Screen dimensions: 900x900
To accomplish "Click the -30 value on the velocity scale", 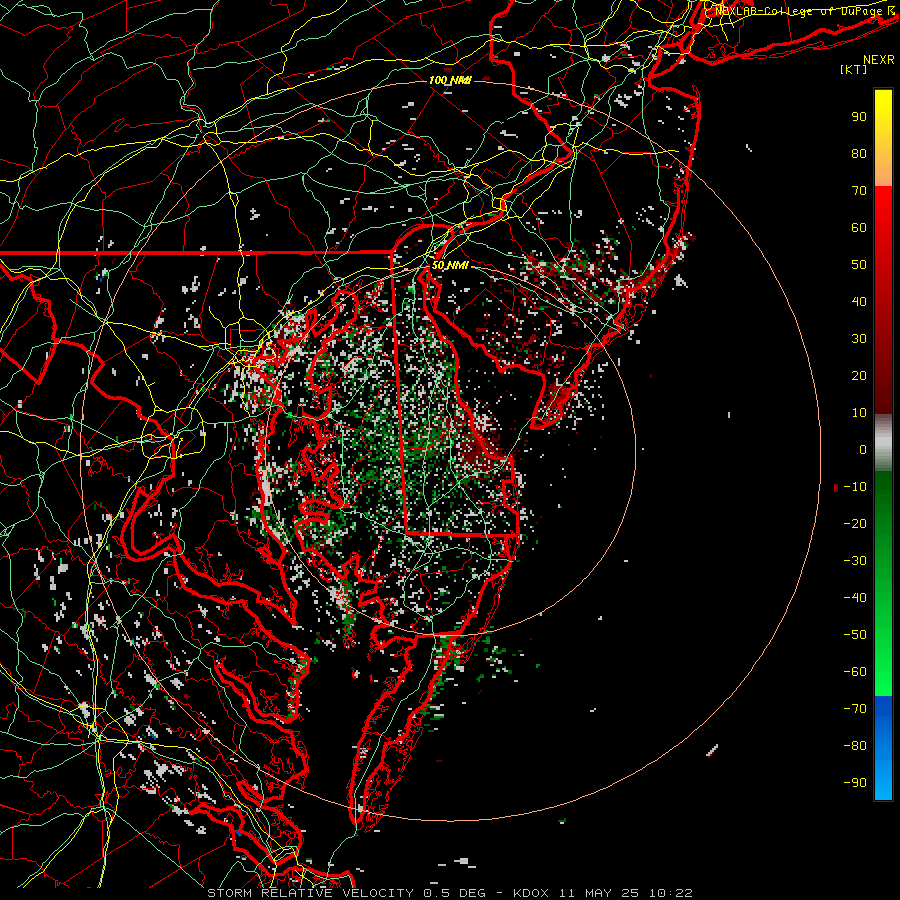I will pyautogui.click(x=855, y=561).
